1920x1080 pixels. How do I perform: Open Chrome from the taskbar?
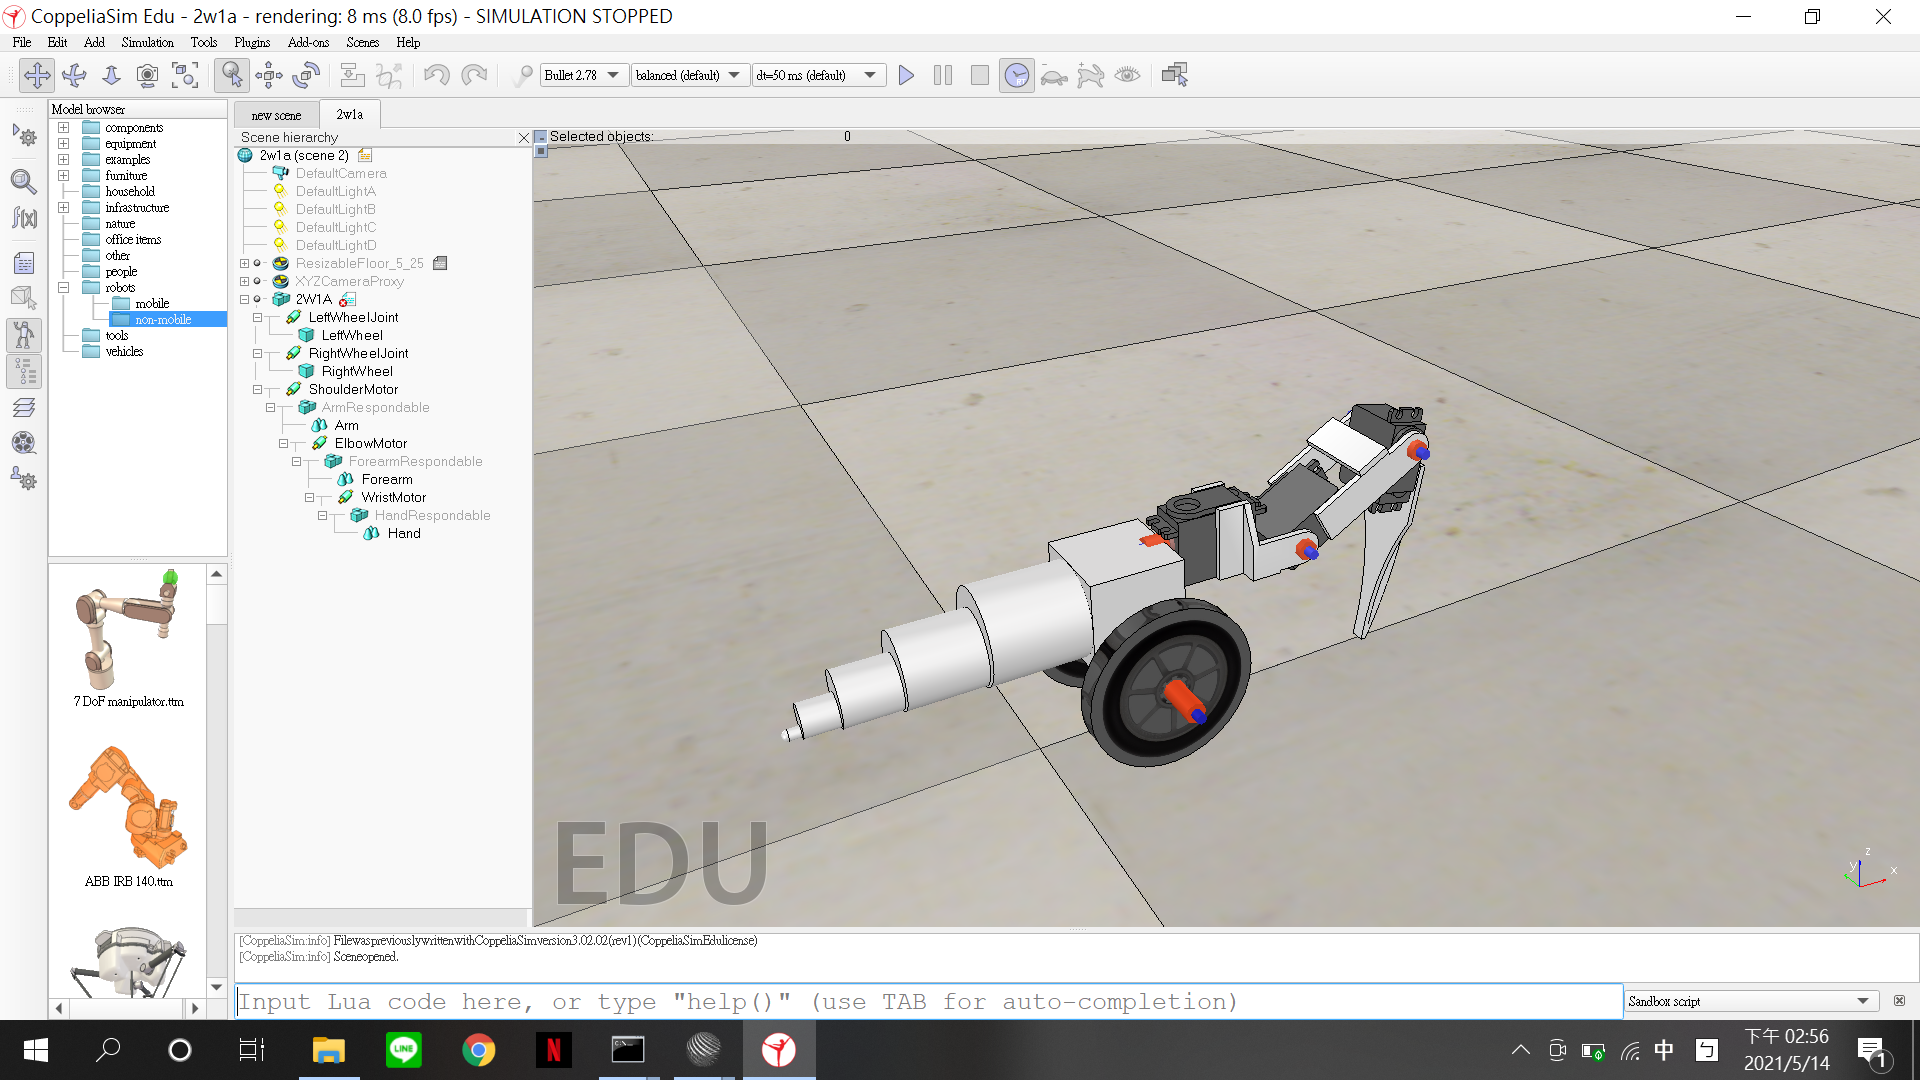[478, 1050]
